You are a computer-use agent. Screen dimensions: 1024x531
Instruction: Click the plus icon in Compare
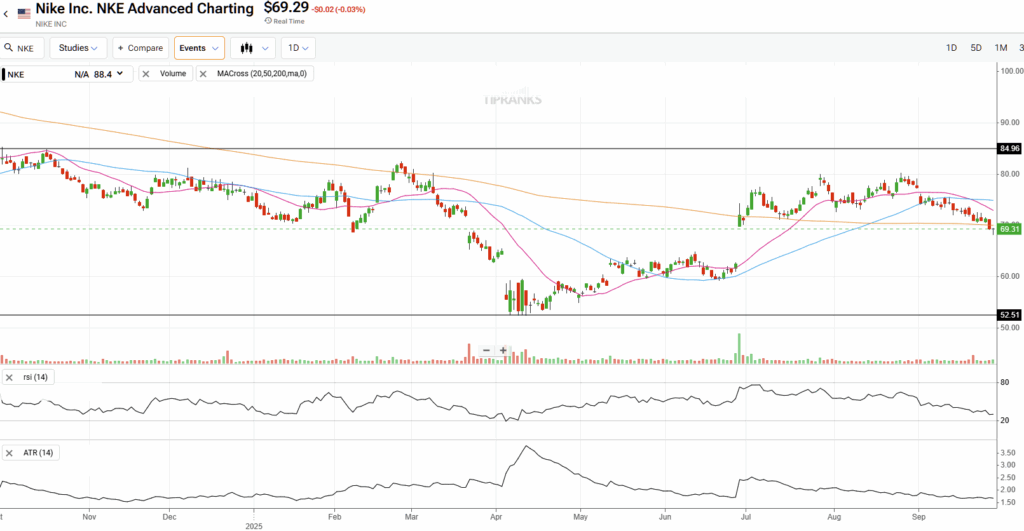click(x=120, y=48)
